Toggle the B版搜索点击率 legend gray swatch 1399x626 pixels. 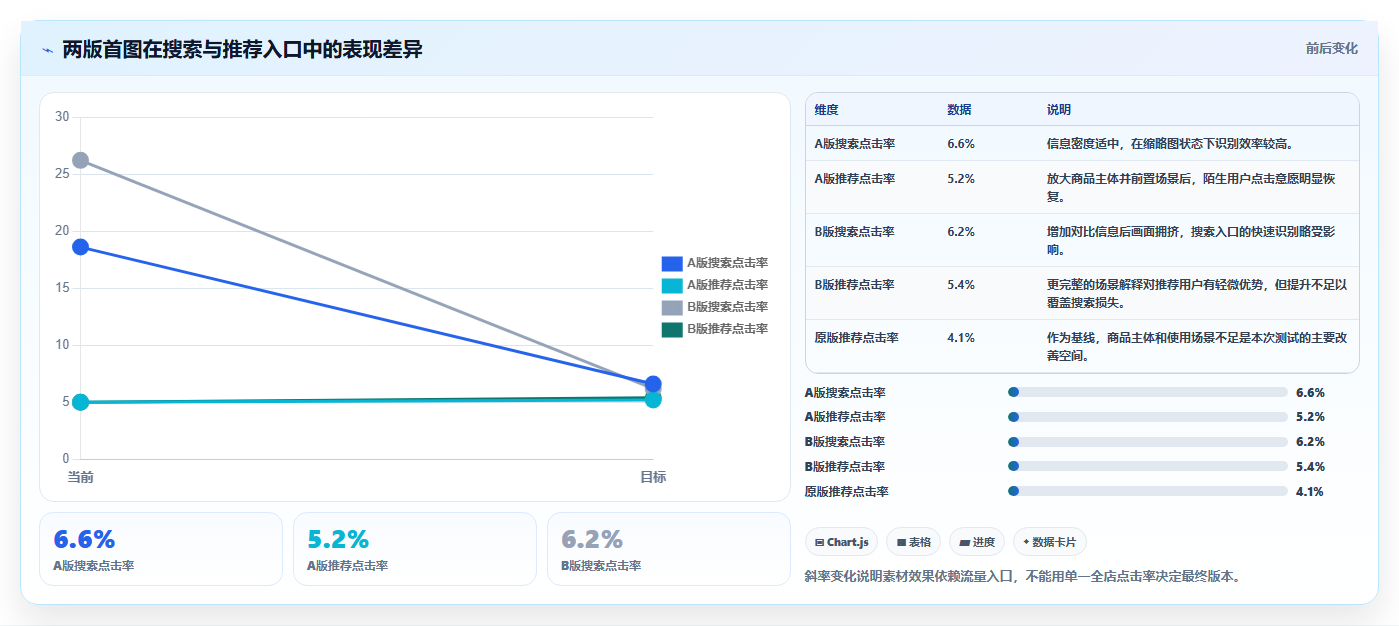(x=672, y=307)
